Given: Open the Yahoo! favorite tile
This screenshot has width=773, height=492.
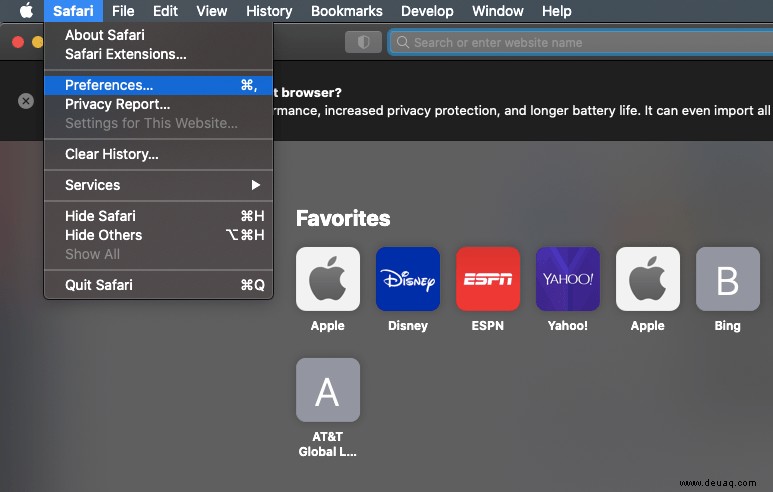Looking at the screenshot, I should [567, 279].
